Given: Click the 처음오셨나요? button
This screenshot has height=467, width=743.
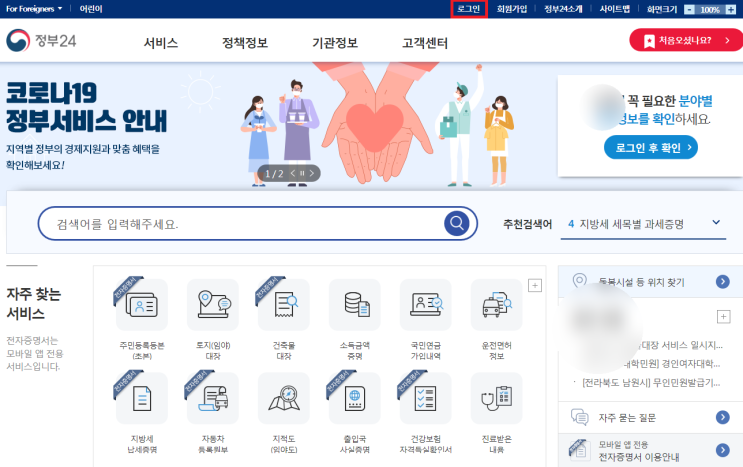Looking at the screenshot, I should [x=686, y=40].
